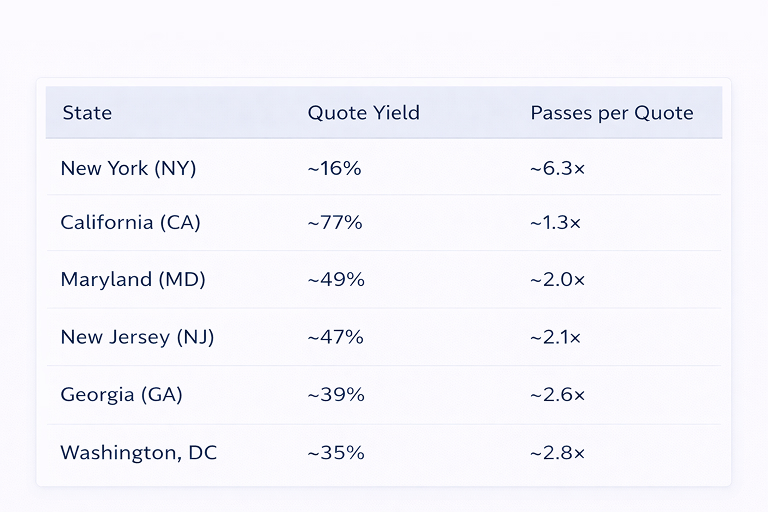
Task: Click the ~1.3× passes per quote value
Action: pyautogui.click(x=555, y=222)
